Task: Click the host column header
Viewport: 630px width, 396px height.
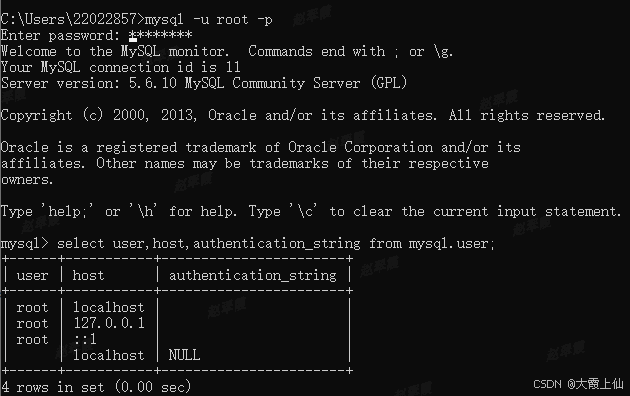Action: [88, 275]
